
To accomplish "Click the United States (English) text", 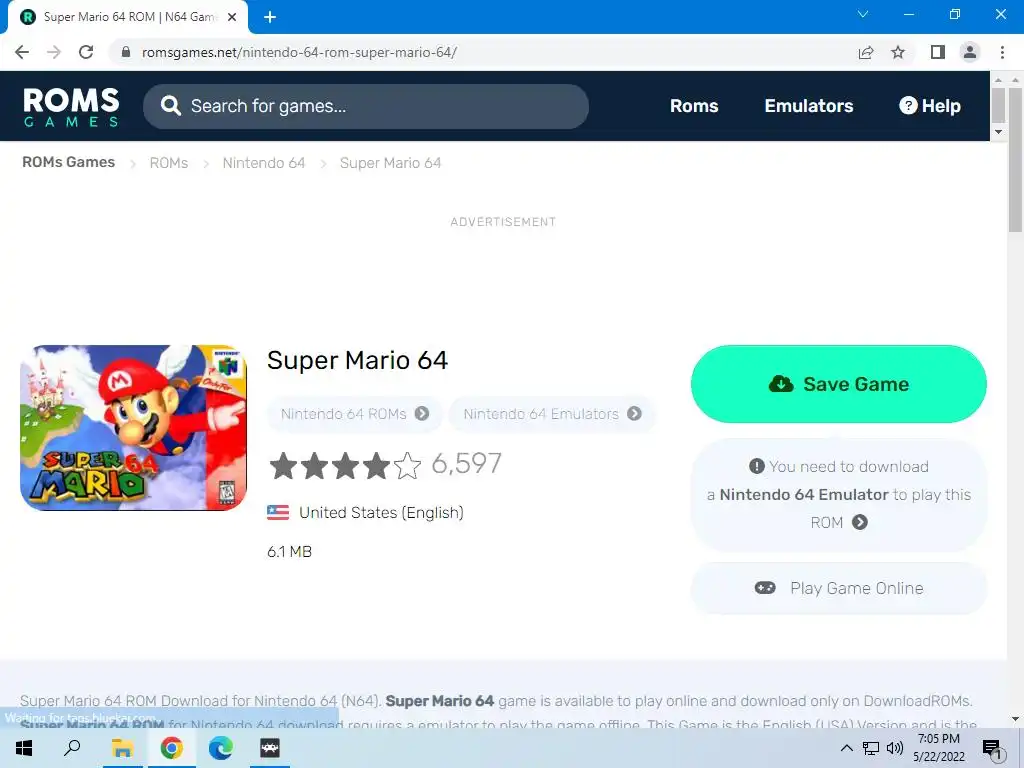I will coord(381,513).
